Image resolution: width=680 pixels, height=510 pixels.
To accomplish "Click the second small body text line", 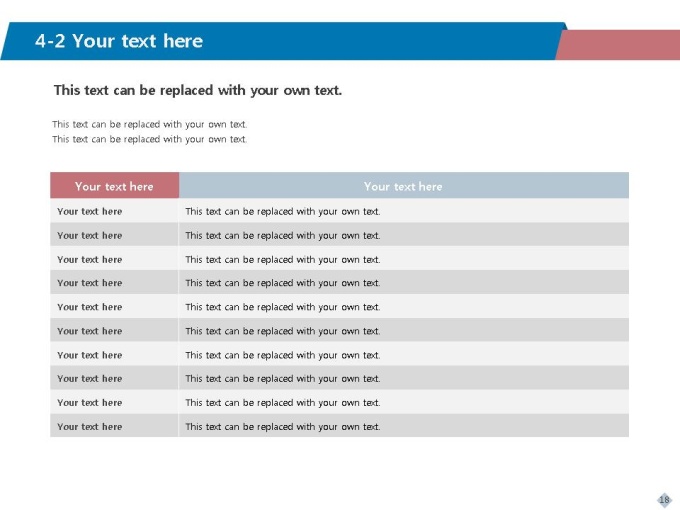I will 149,139.
